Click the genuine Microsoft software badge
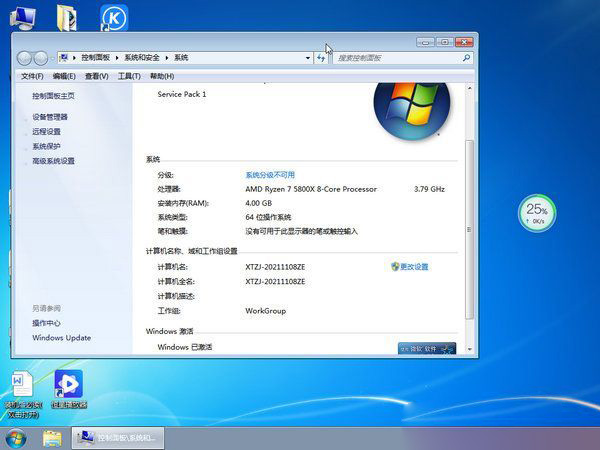Screen dimensions: 600x450 click(427, 348)
